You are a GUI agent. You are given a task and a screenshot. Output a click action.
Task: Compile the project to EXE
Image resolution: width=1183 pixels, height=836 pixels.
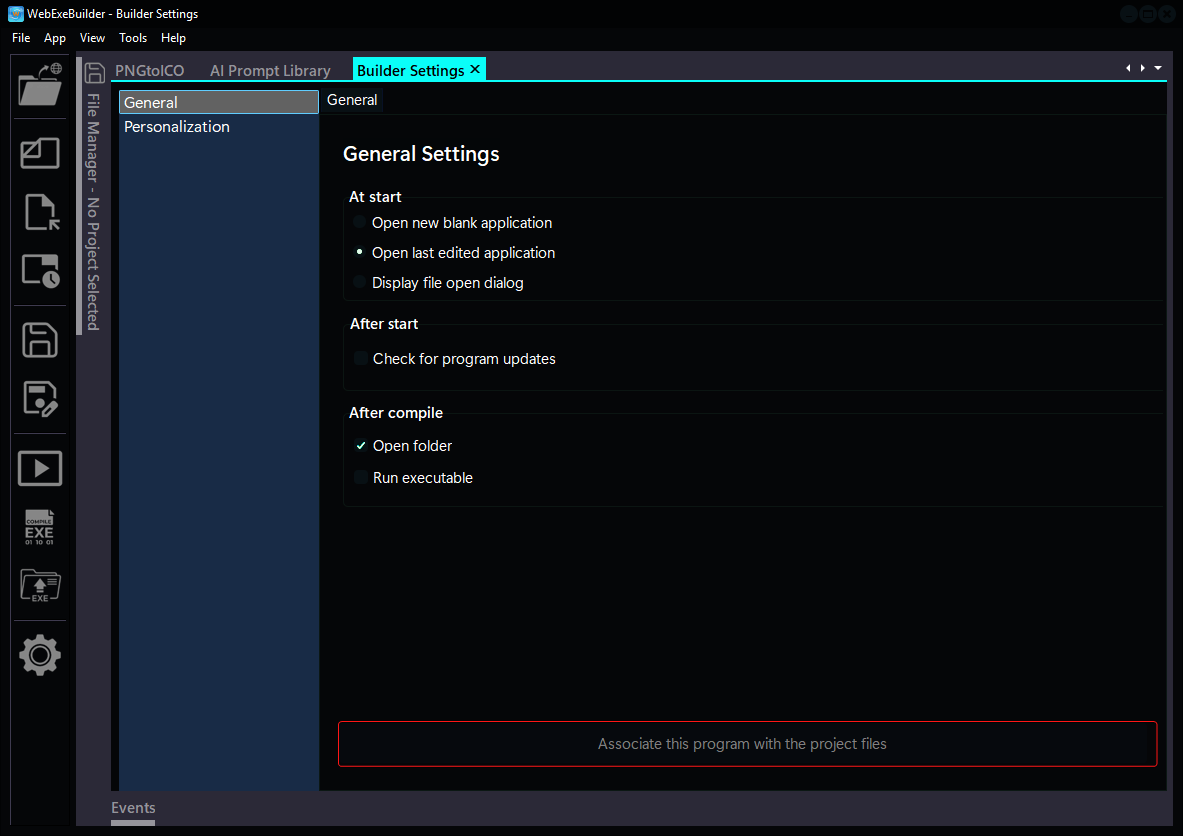39,527
